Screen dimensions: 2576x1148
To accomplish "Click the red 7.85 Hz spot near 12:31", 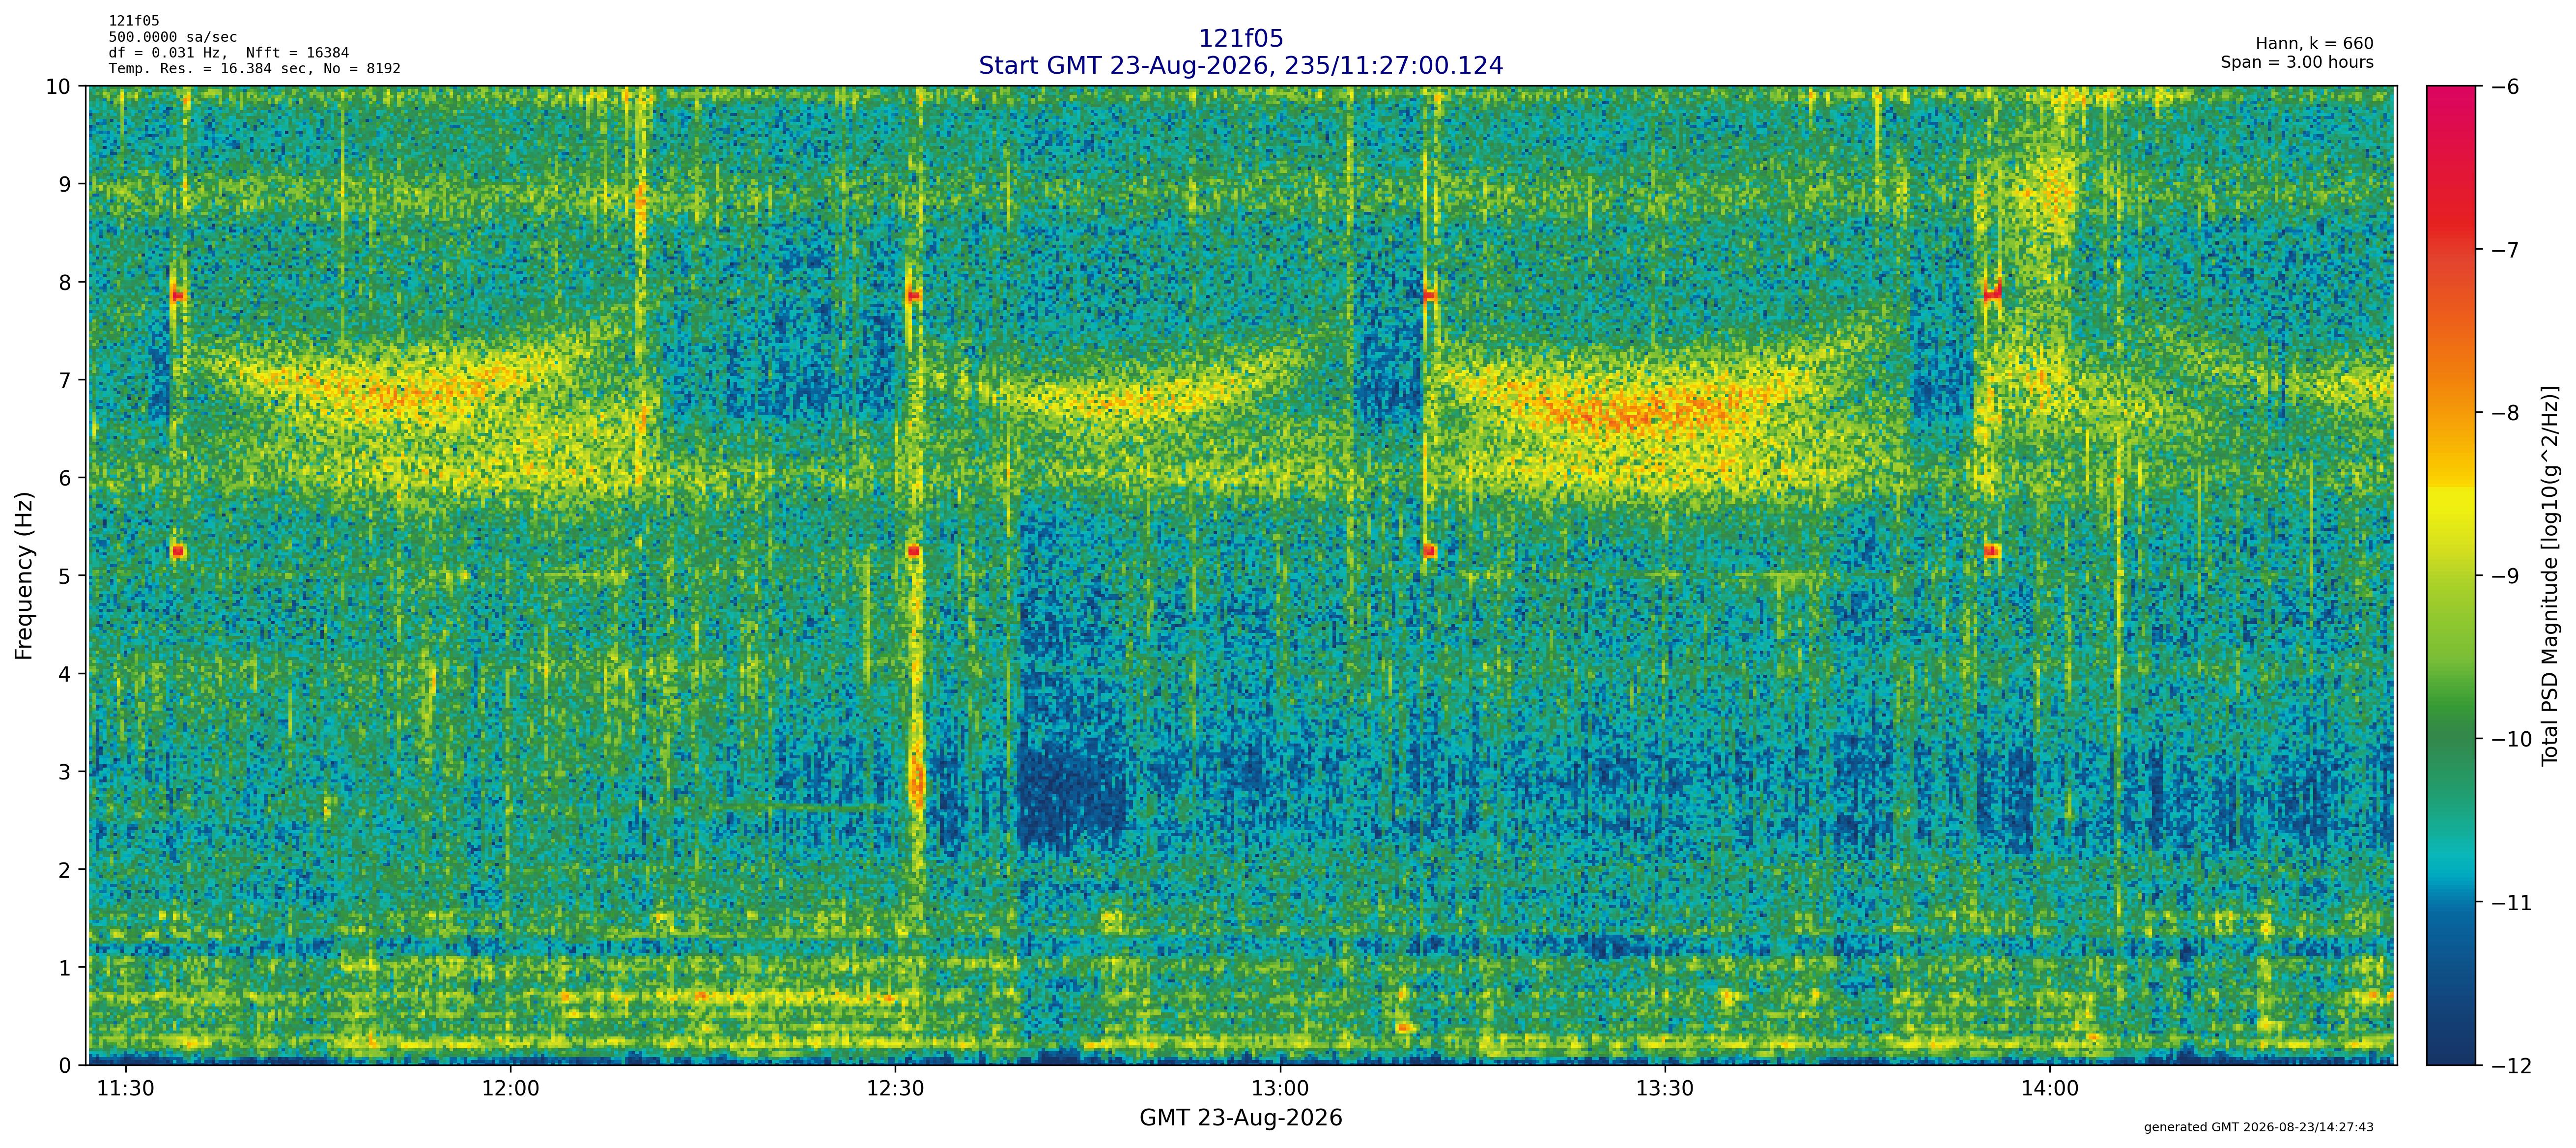I will coord(913,296).
